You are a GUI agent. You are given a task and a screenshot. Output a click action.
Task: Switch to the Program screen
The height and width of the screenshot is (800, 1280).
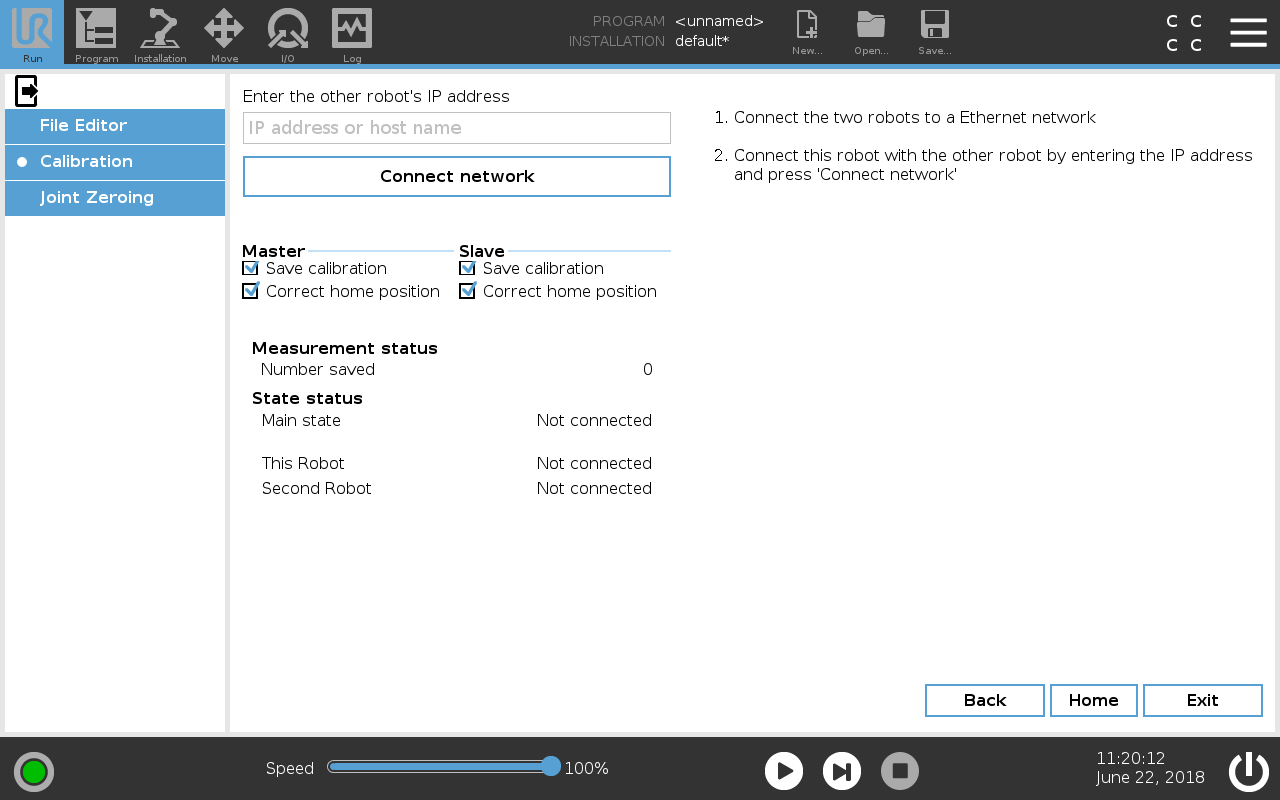coord(96,32)
